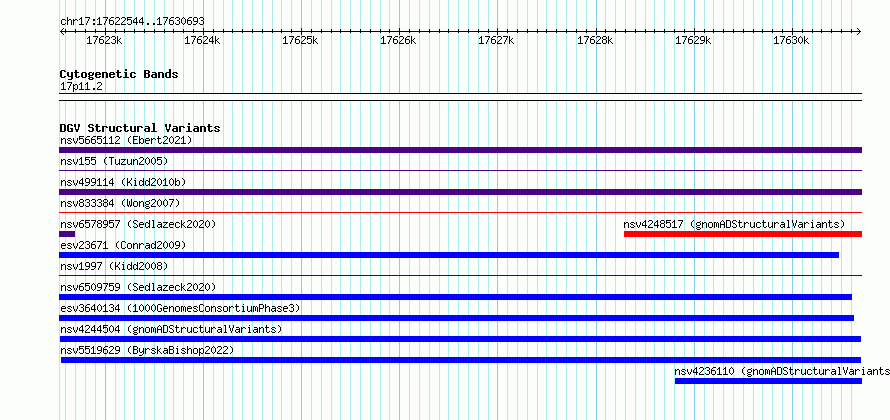890x420 pixels.
Task: Select the DGV Structural Variants track title
Action: click(x=140, y=128)
